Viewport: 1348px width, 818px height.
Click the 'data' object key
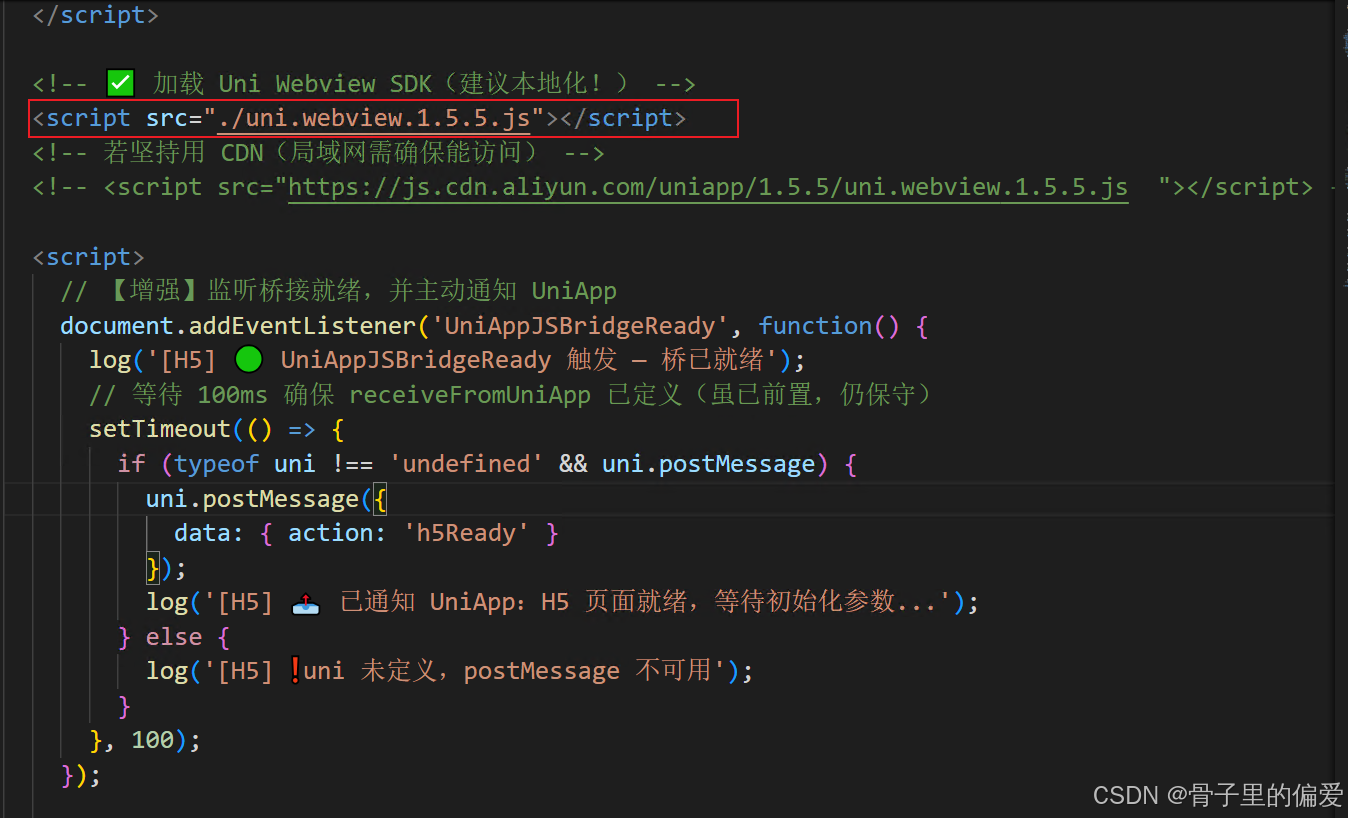(x=203, y=533)
